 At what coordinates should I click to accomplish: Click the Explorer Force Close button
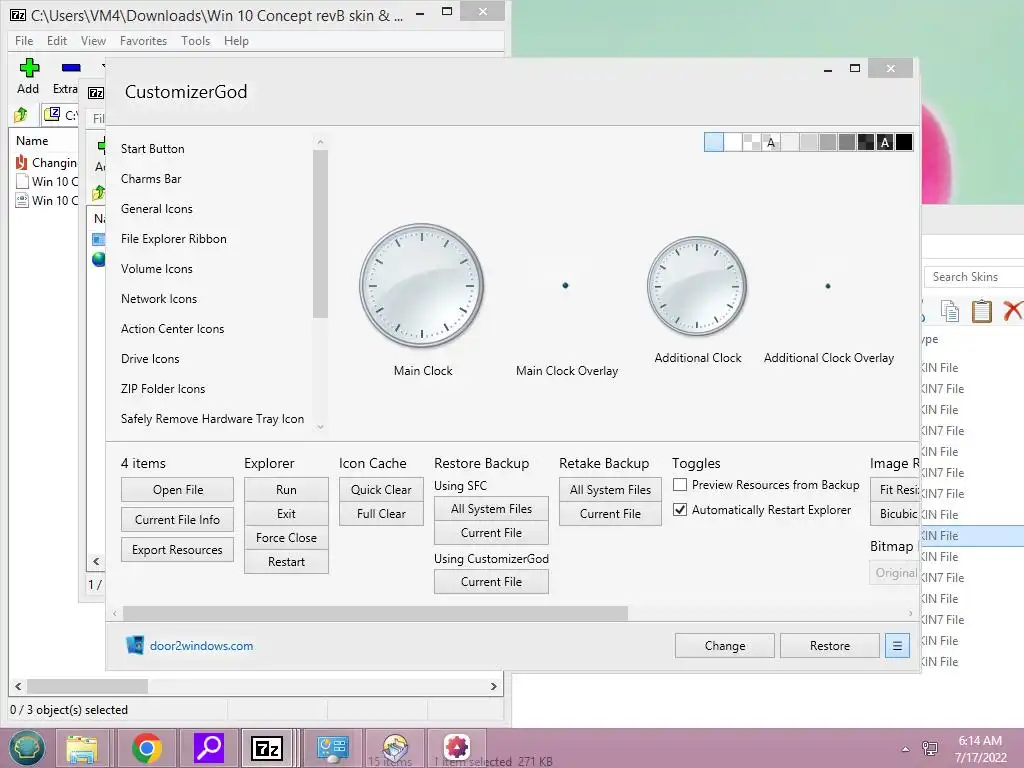point(286,537)
